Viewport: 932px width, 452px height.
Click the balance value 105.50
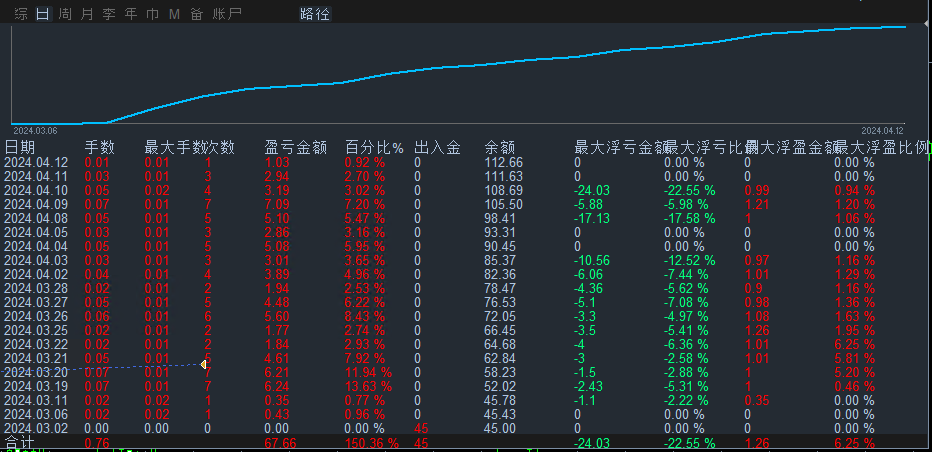(x=503, y=205)
